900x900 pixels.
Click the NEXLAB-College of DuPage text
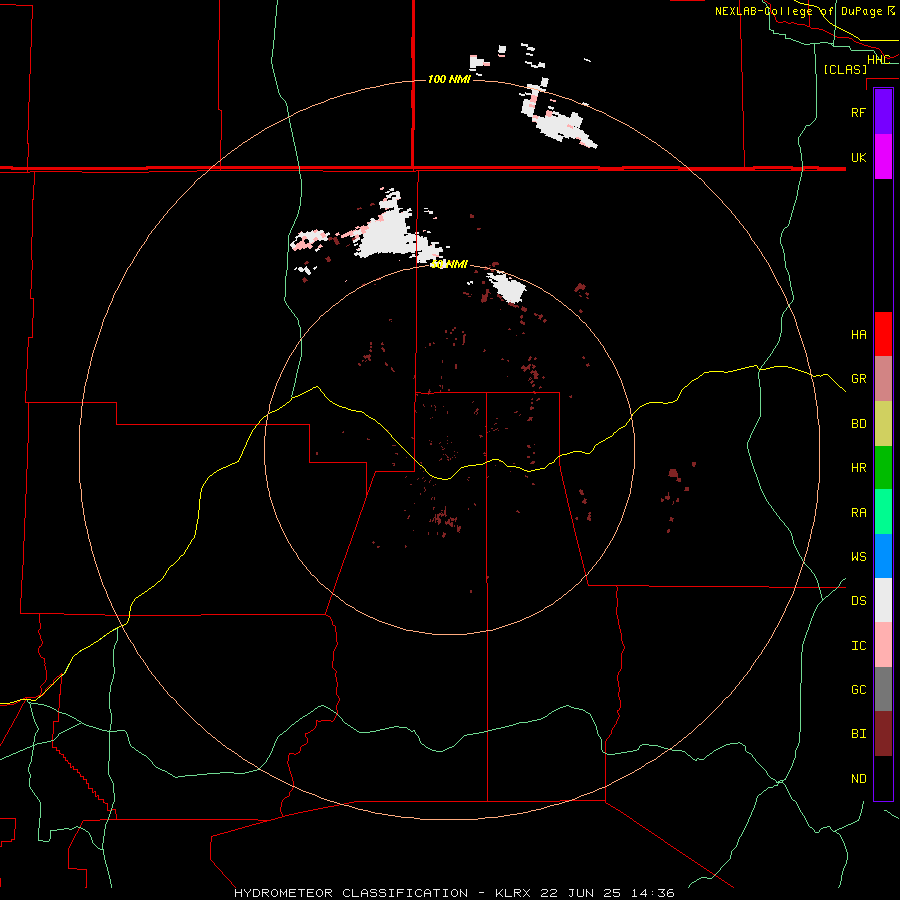798,11
